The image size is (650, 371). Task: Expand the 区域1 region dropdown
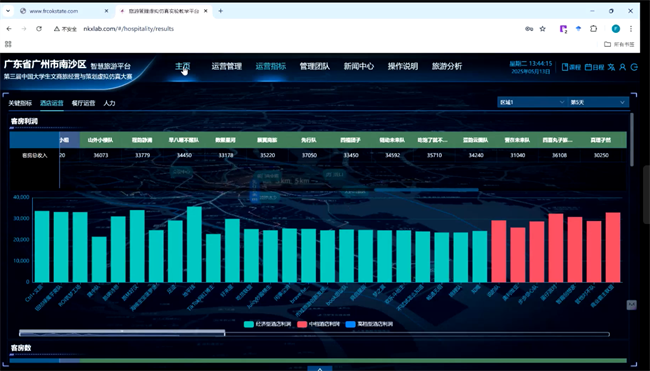532,102
